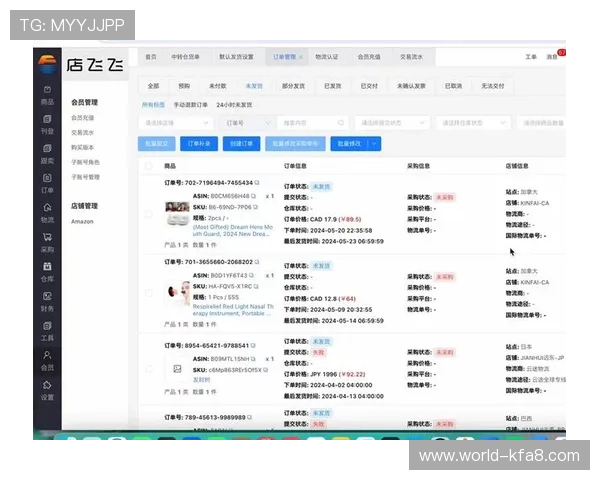Select the 全部 order status tab
Viewport: 600px width, 480px height.
(153, 86)
